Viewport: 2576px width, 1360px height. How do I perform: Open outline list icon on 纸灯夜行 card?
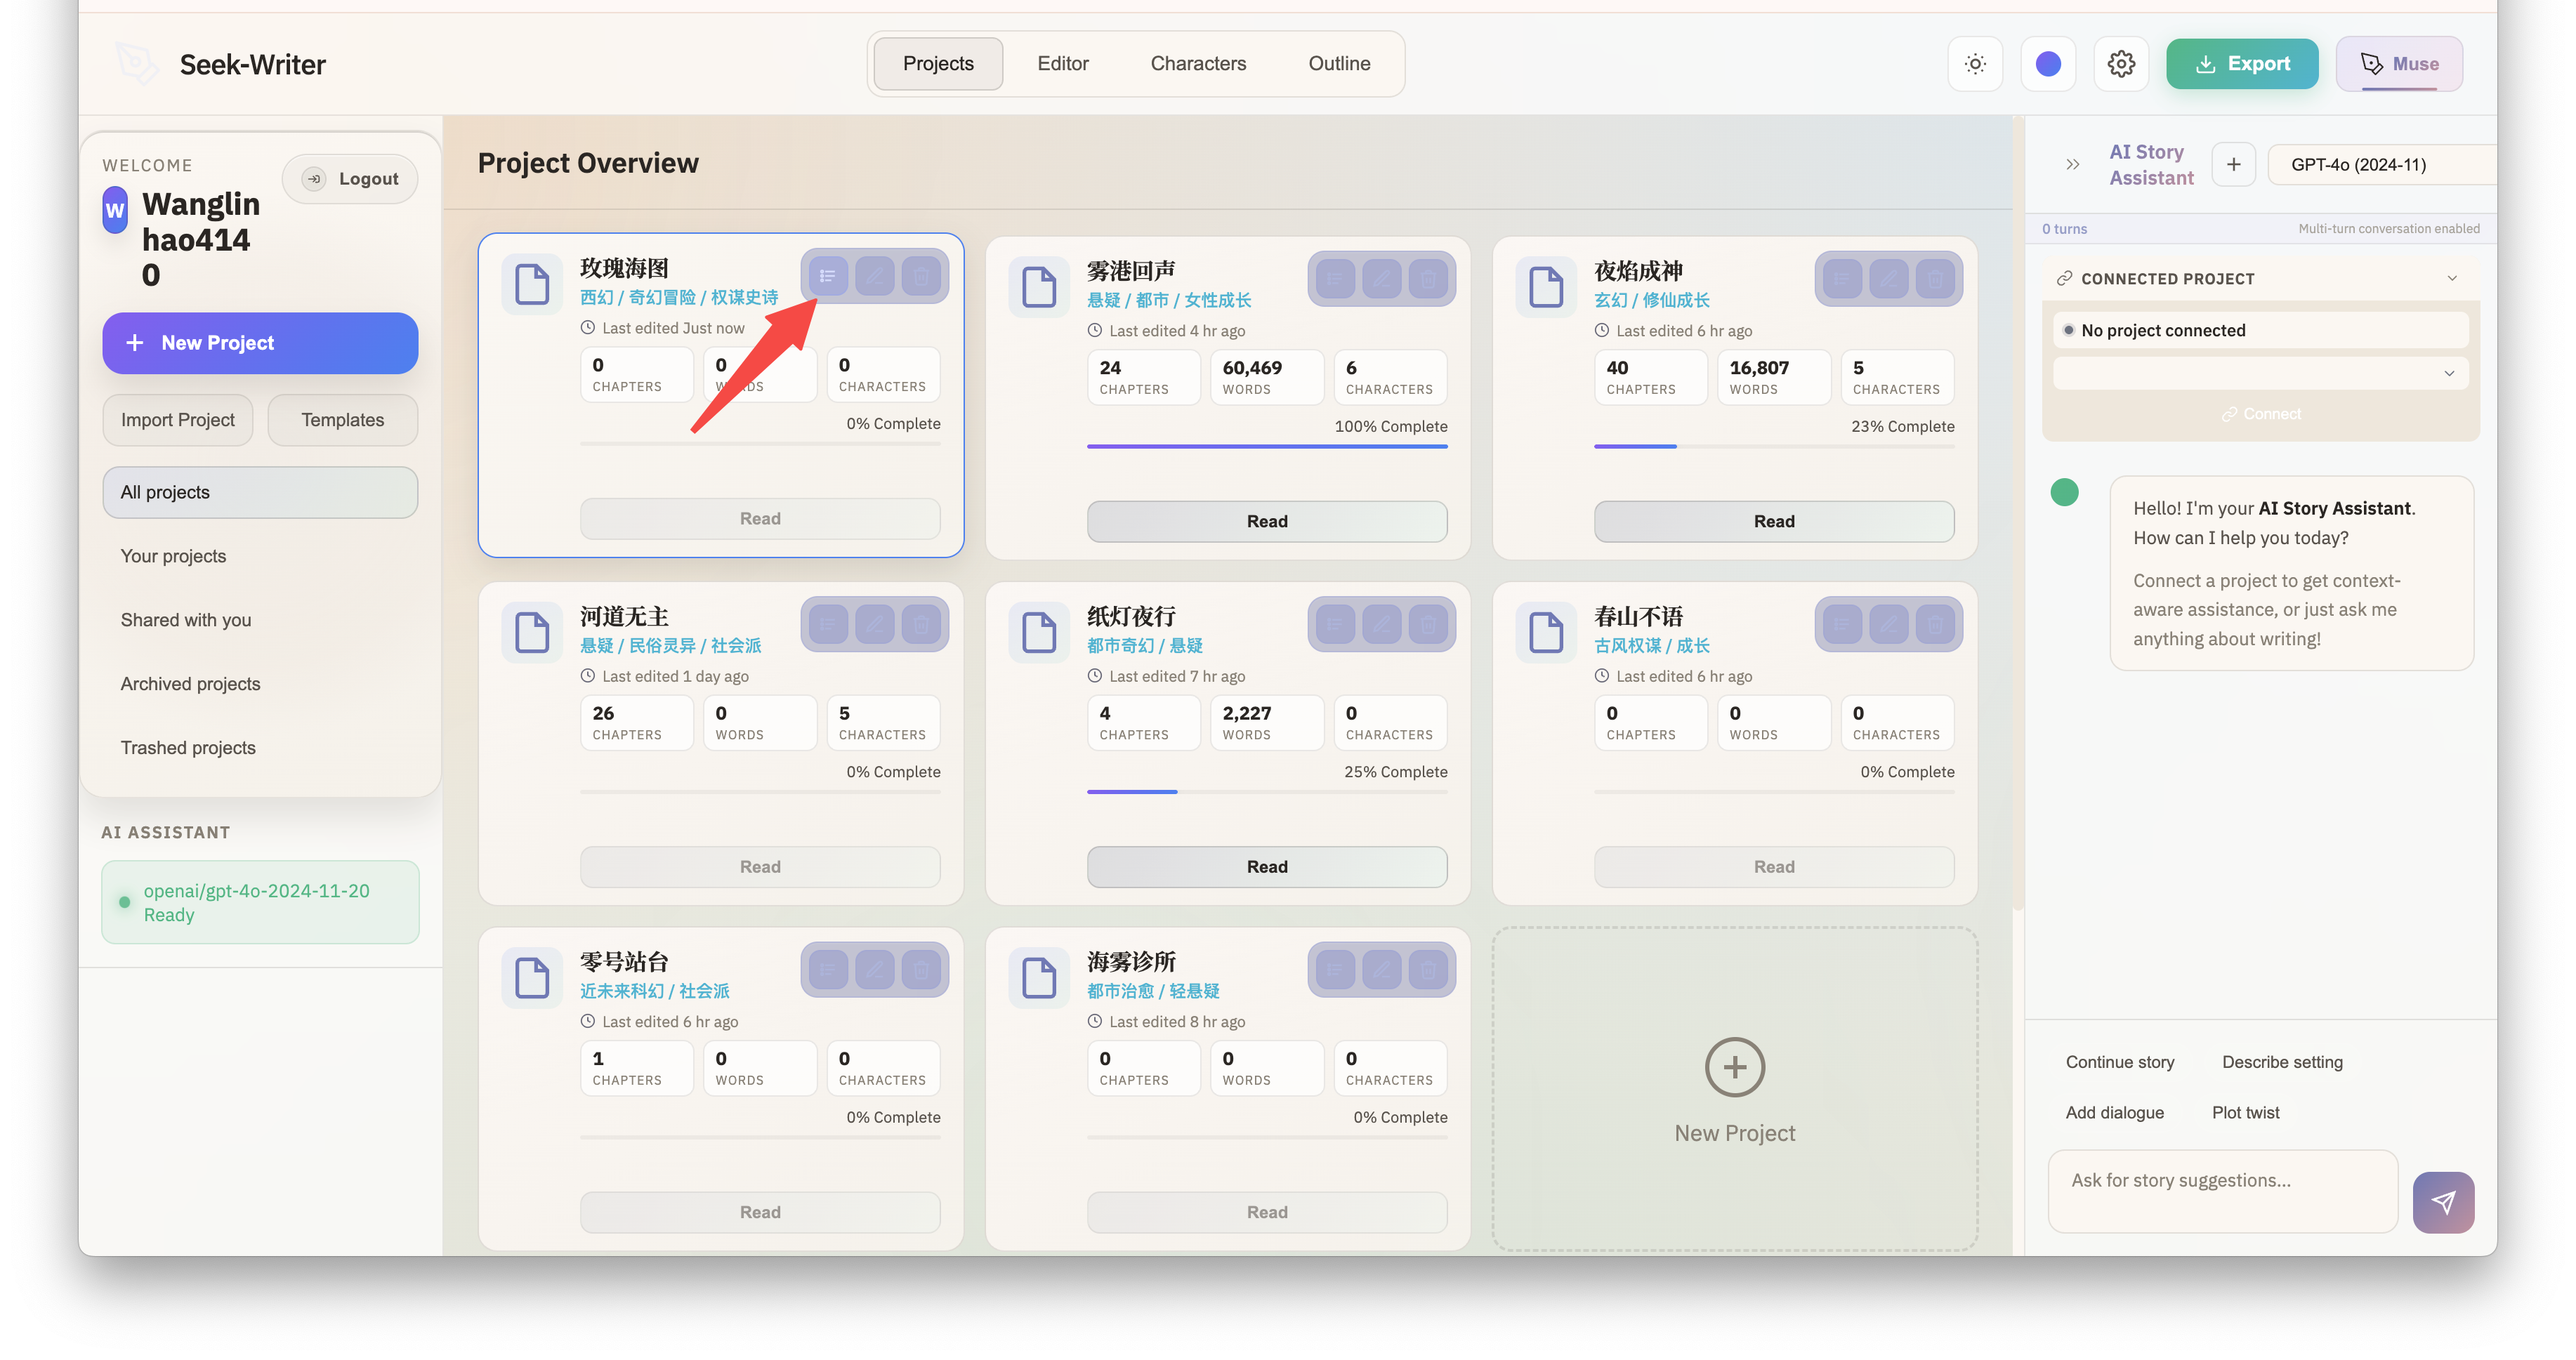click(1335, 625)
